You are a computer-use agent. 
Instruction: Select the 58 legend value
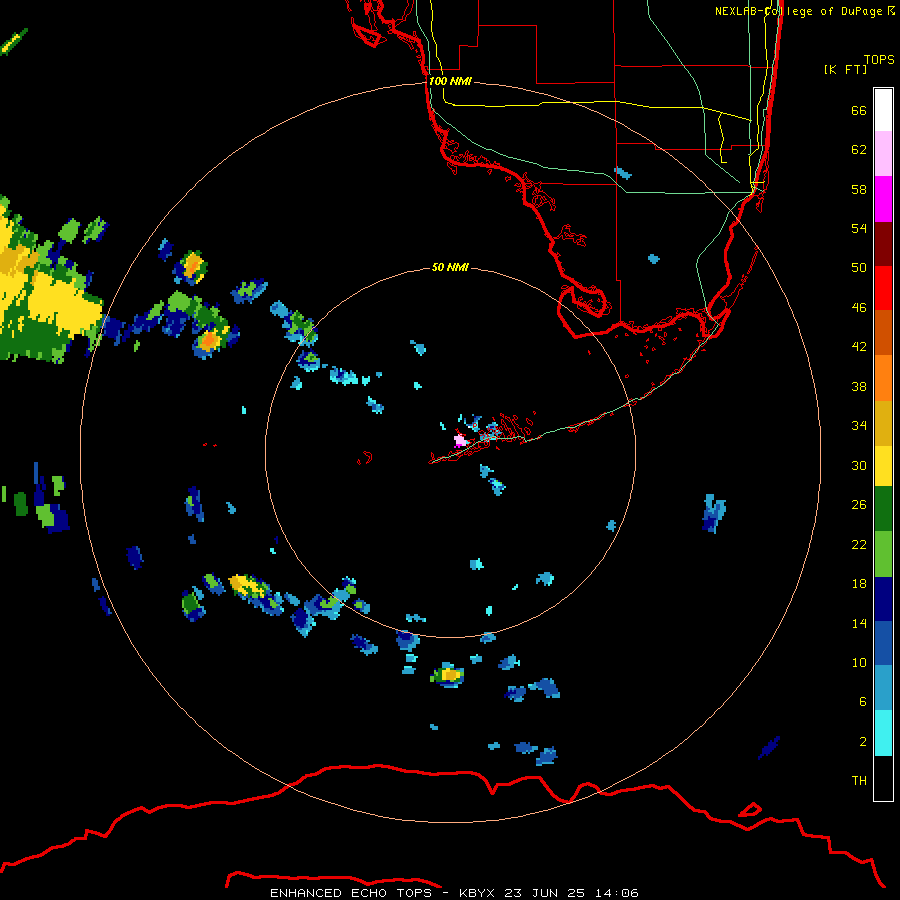tap(859, 189)
